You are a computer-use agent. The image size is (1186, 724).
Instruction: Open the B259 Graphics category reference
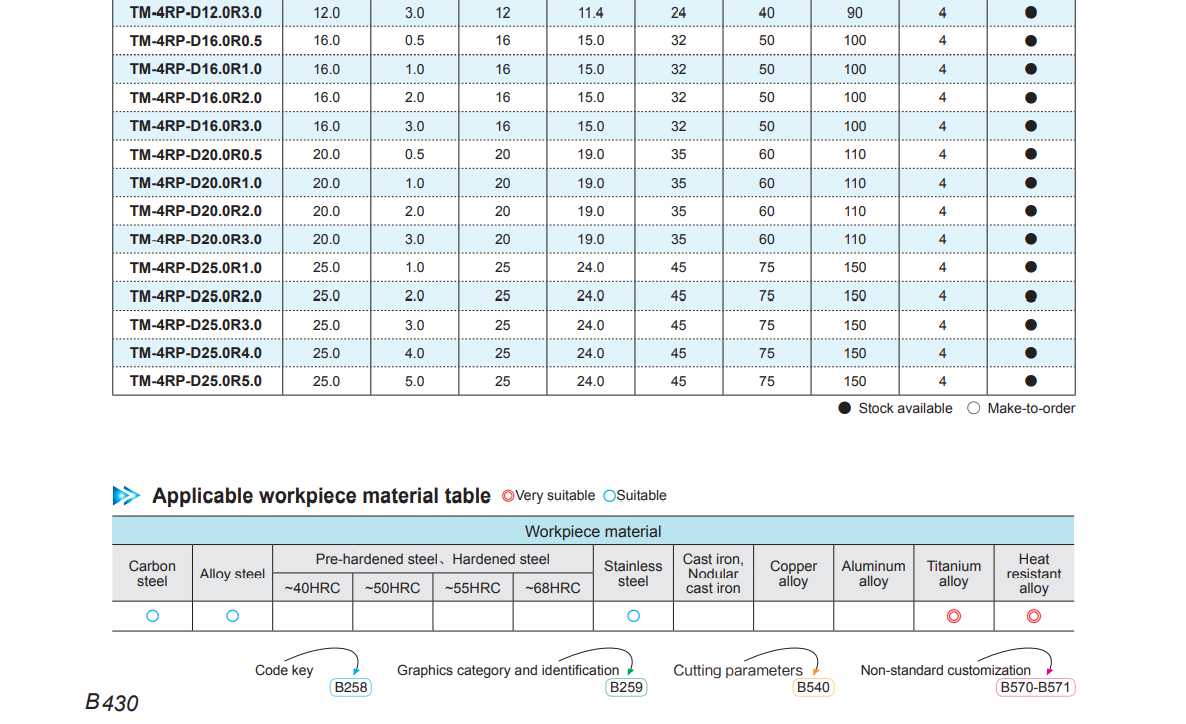(x=626, y=688)
